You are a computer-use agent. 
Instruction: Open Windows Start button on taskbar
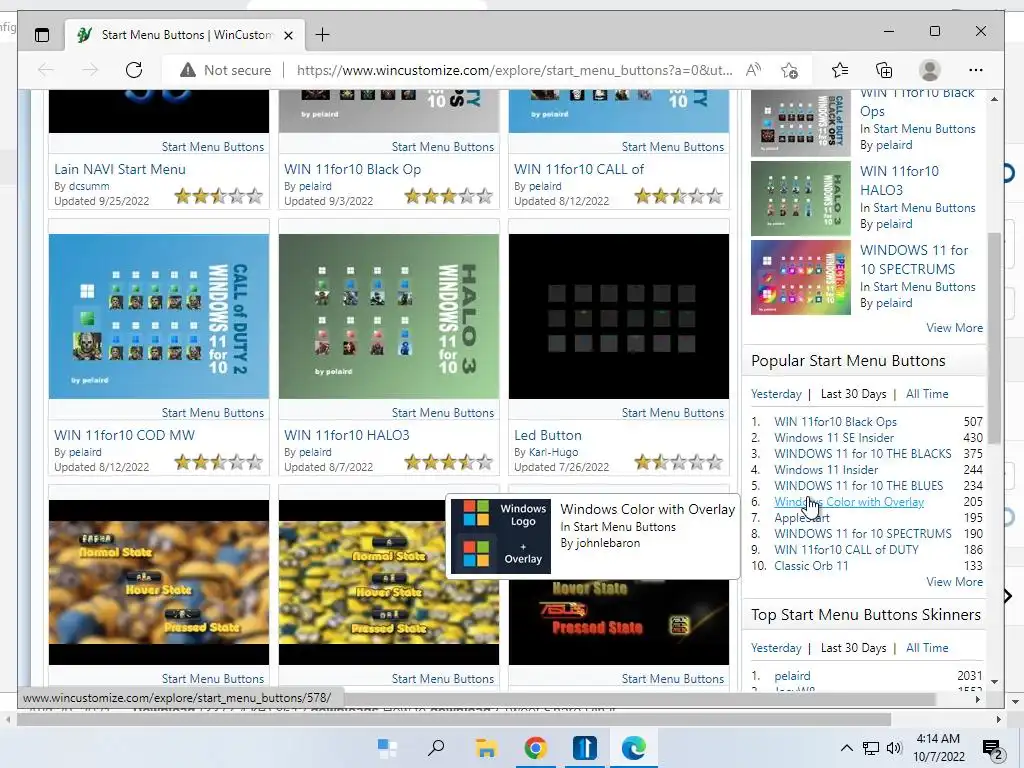click(387, 748)
